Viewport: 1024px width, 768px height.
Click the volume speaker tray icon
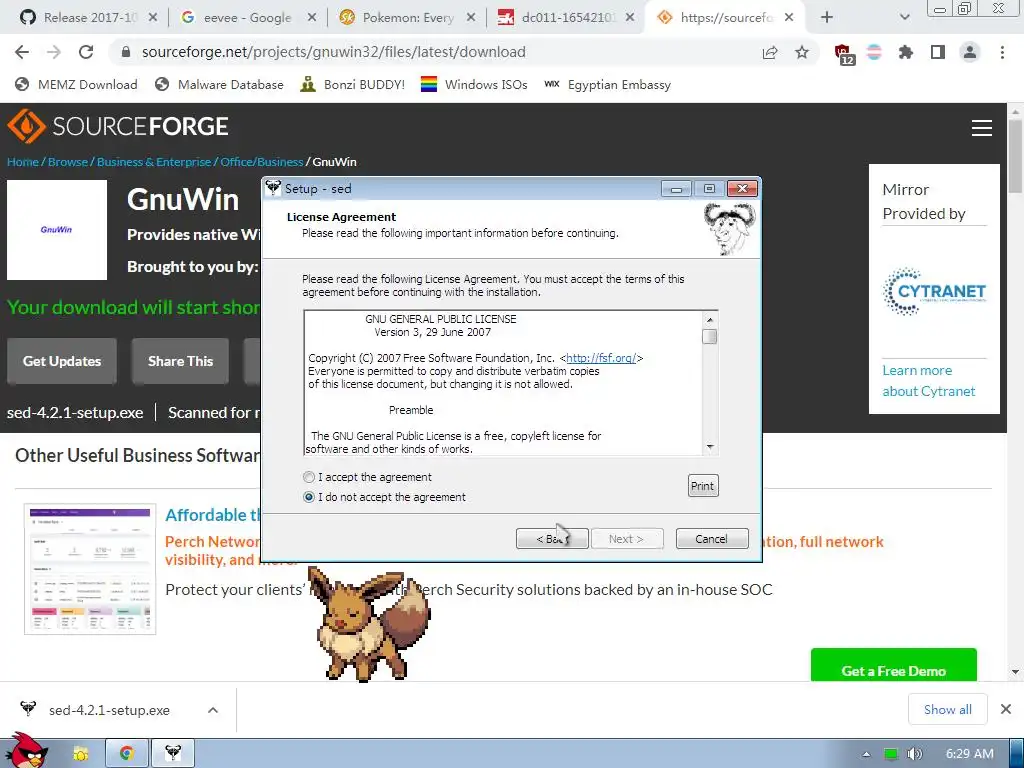point(914,754)
